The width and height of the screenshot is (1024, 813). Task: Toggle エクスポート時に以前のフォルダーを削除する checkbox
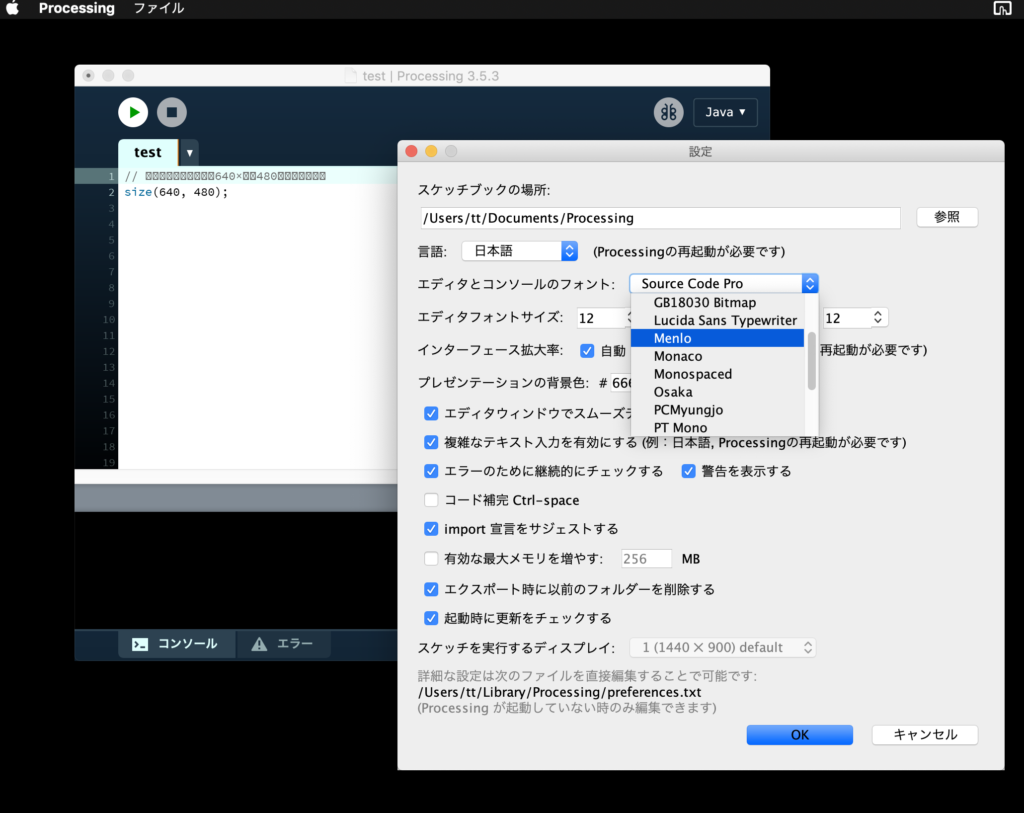431,589
